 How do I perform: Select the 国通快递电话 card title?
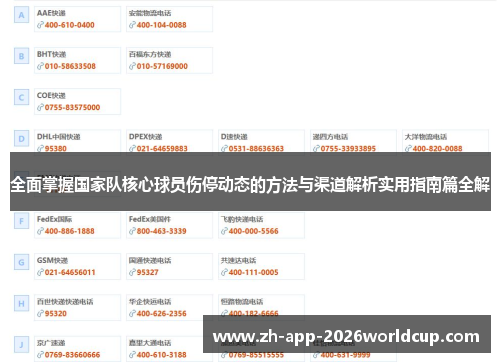point(150,260)
